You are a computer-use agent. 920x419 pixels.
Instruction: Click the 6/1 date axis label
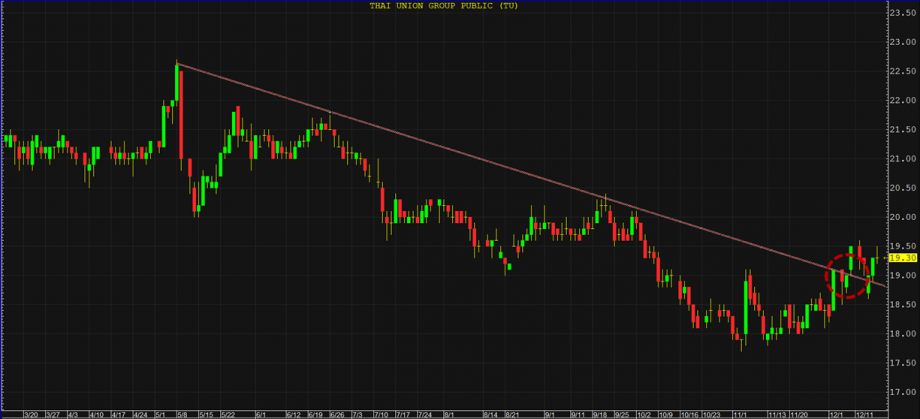coord(260,413)
